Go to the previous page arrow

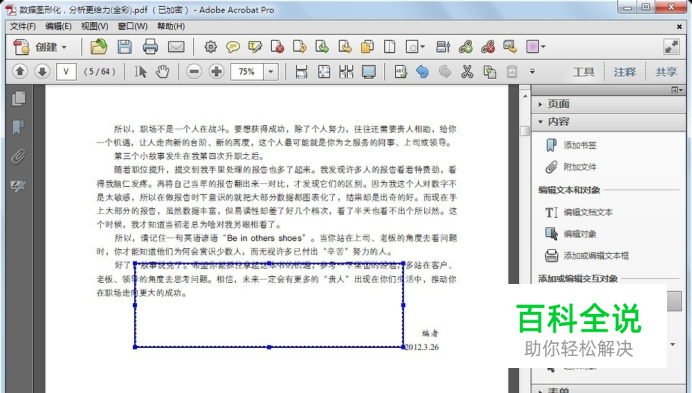20,71
